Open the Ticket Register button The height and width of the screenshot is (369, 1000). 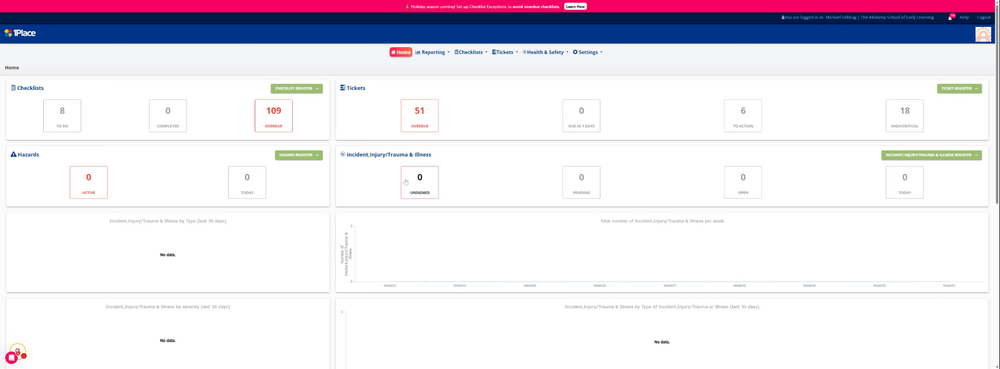point(959,89)
